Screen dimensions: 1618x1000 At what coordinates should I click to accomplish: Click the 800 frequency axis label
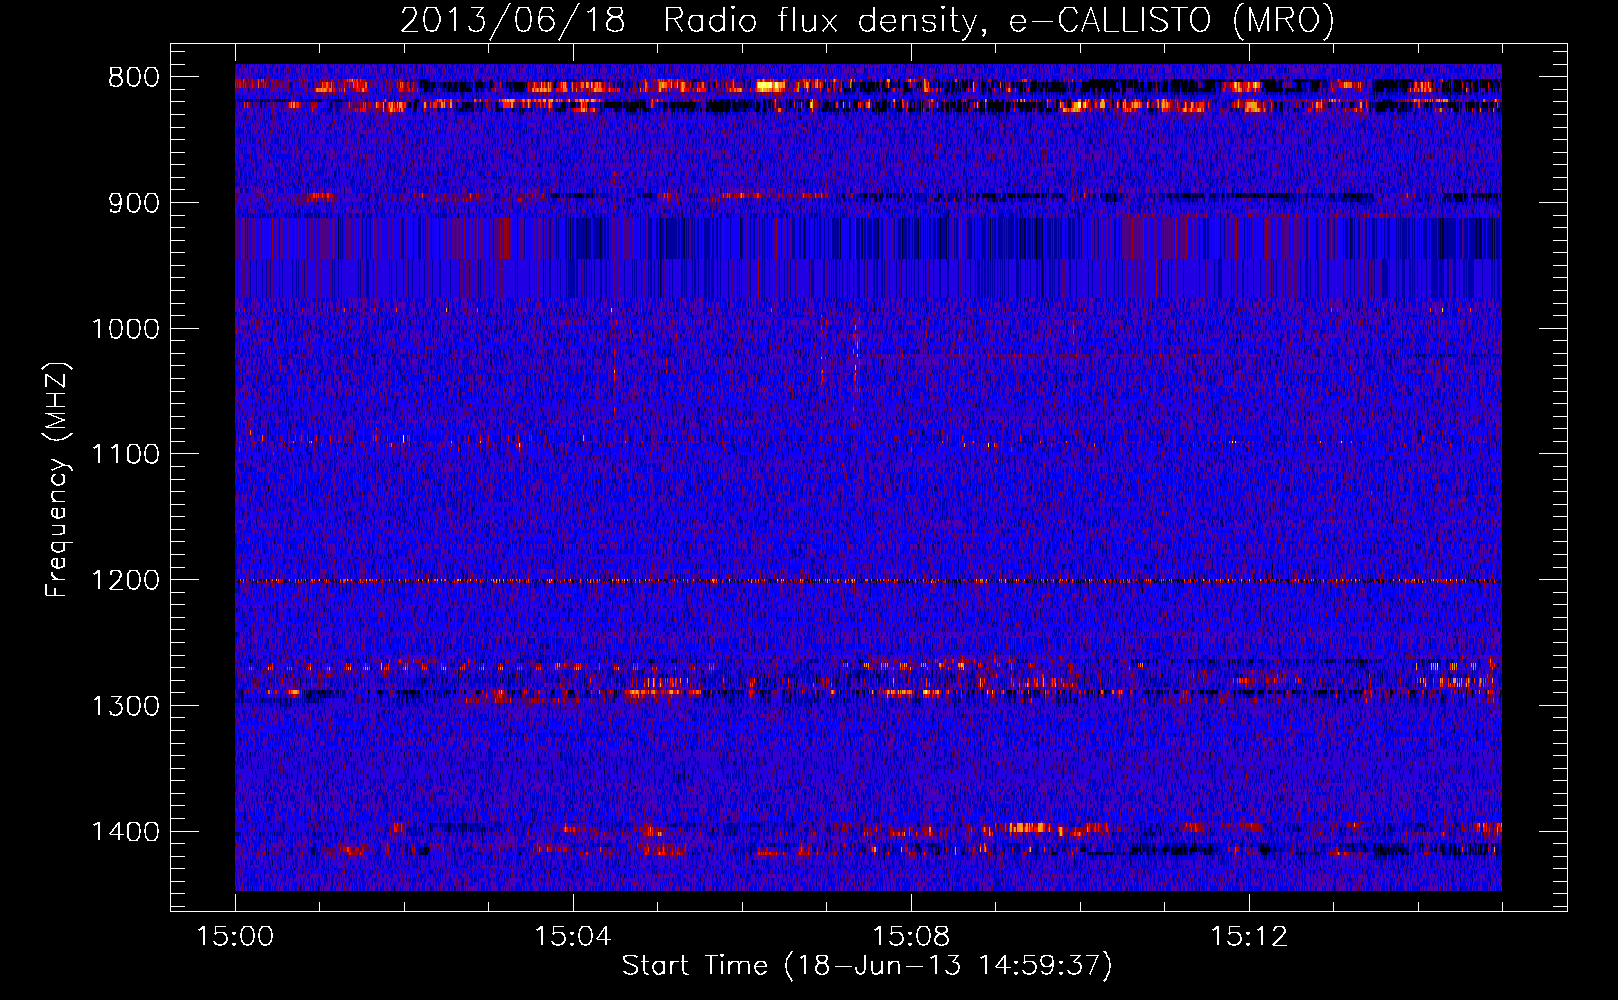click(134, 78)
